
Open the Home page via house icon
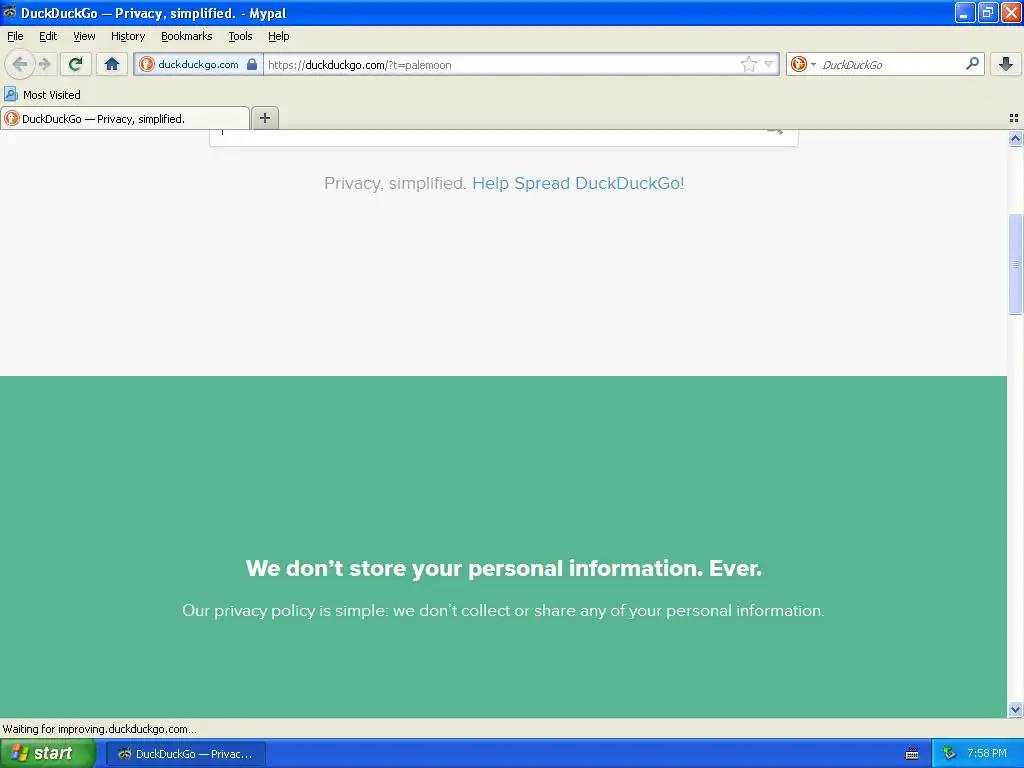[112, 64]
